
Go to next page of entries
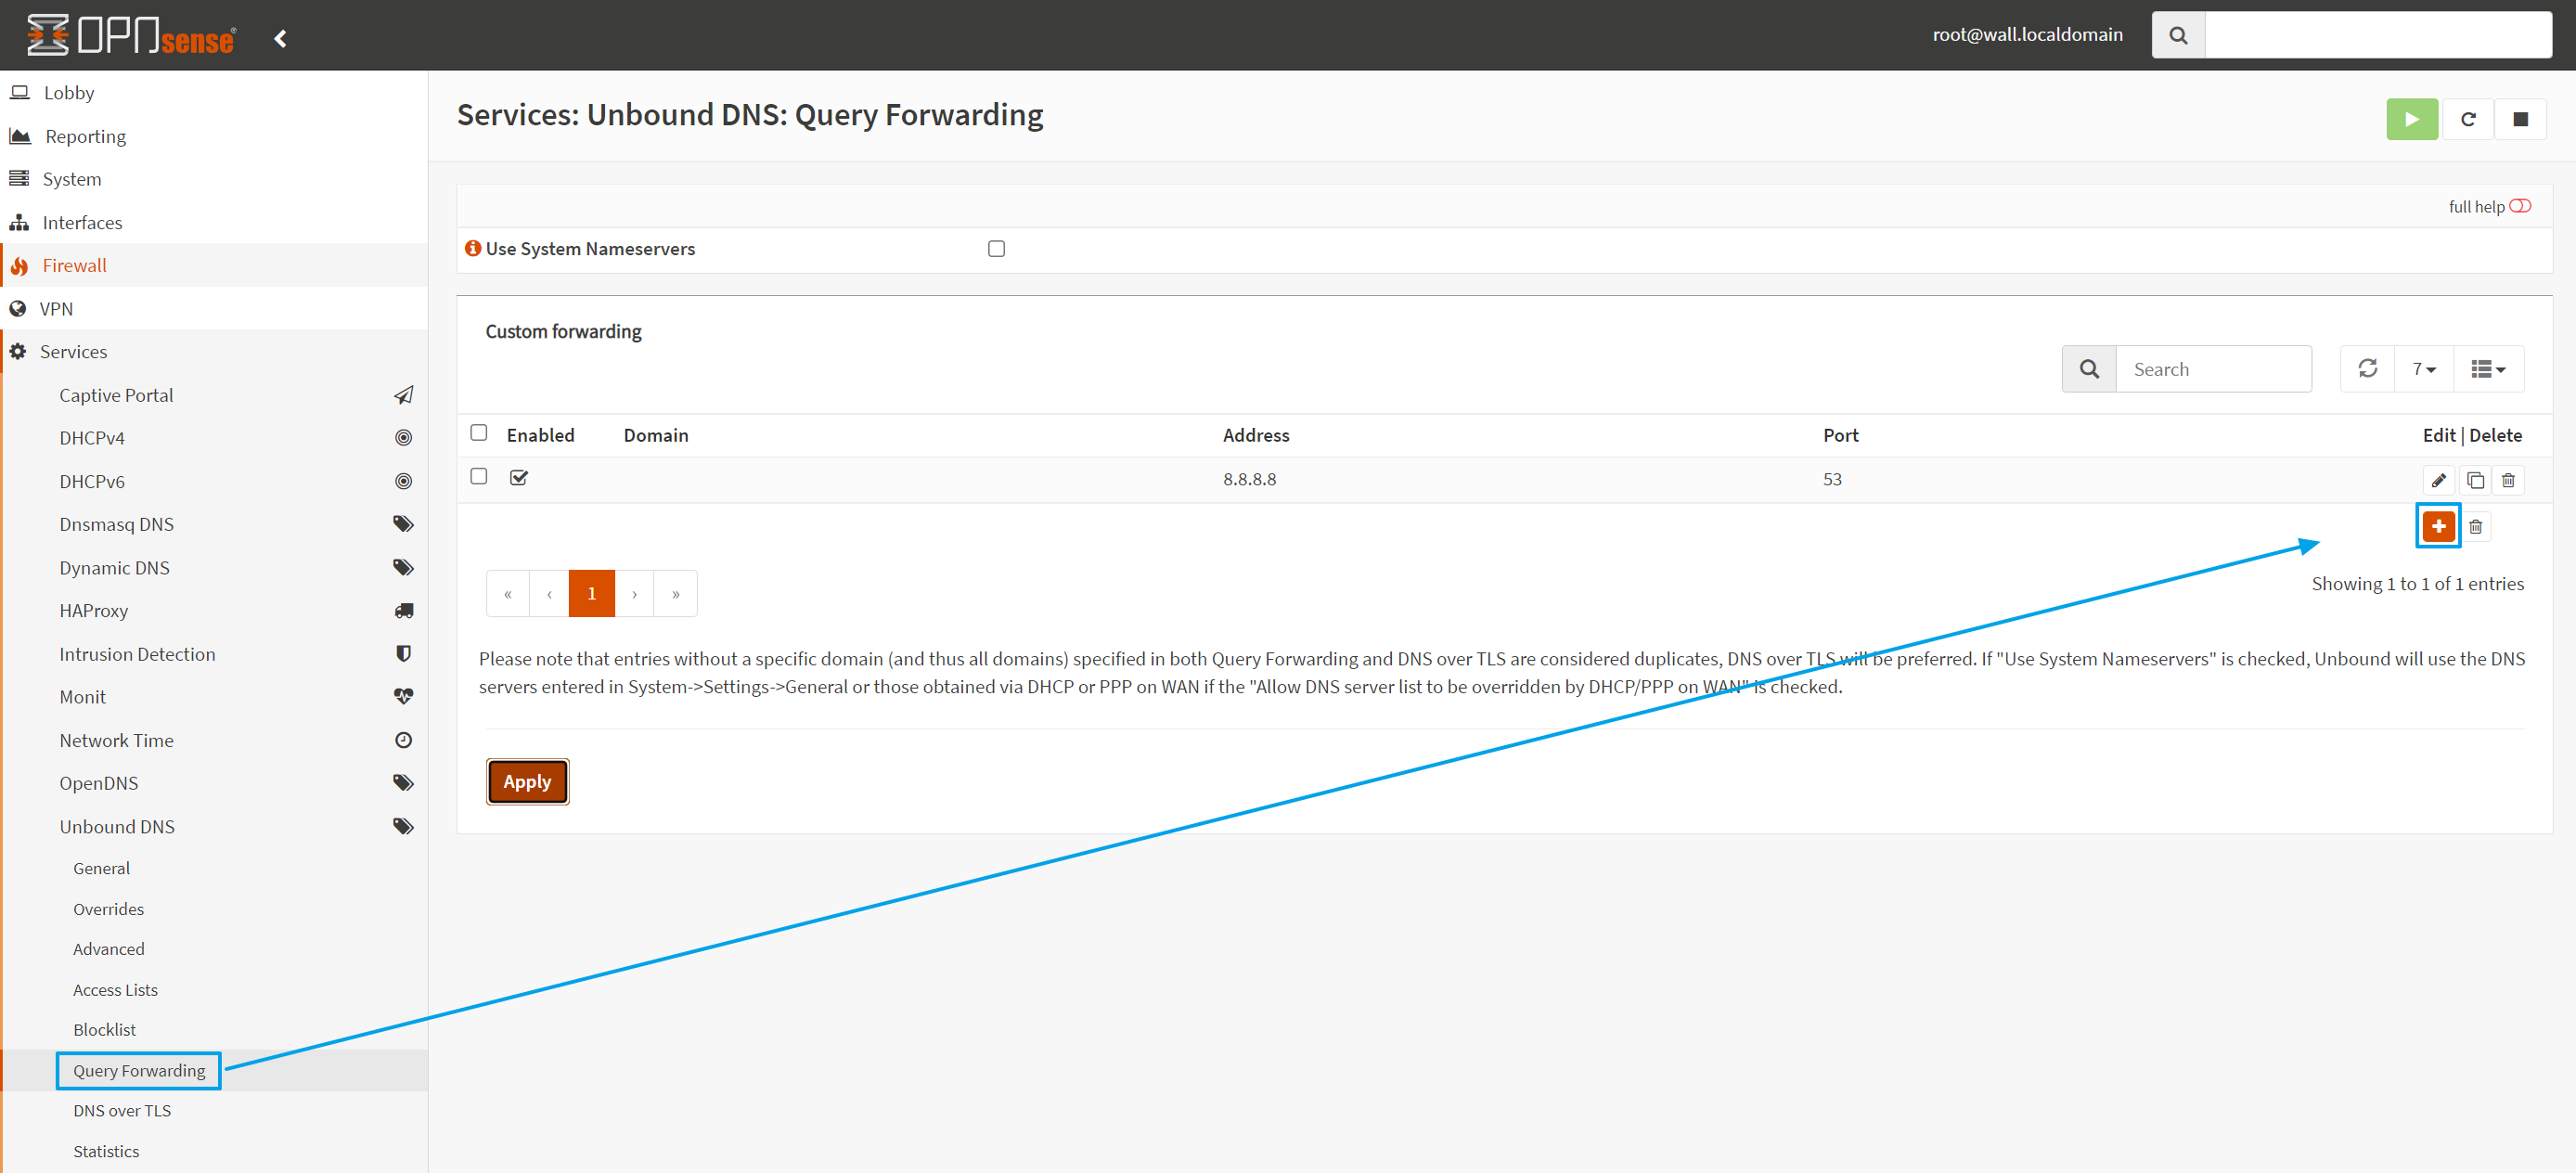(x=634, y=594)
